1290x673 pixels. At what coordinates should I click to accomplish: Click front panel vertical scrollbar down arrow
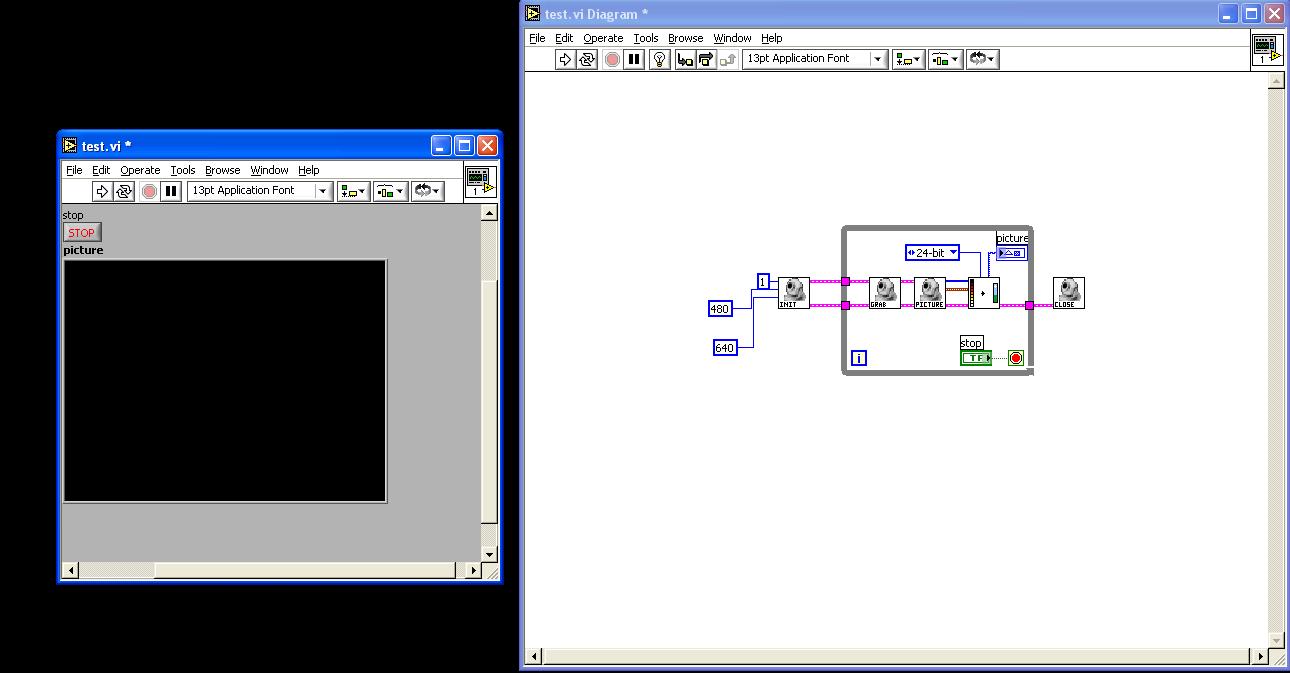(x=489, y=554)
